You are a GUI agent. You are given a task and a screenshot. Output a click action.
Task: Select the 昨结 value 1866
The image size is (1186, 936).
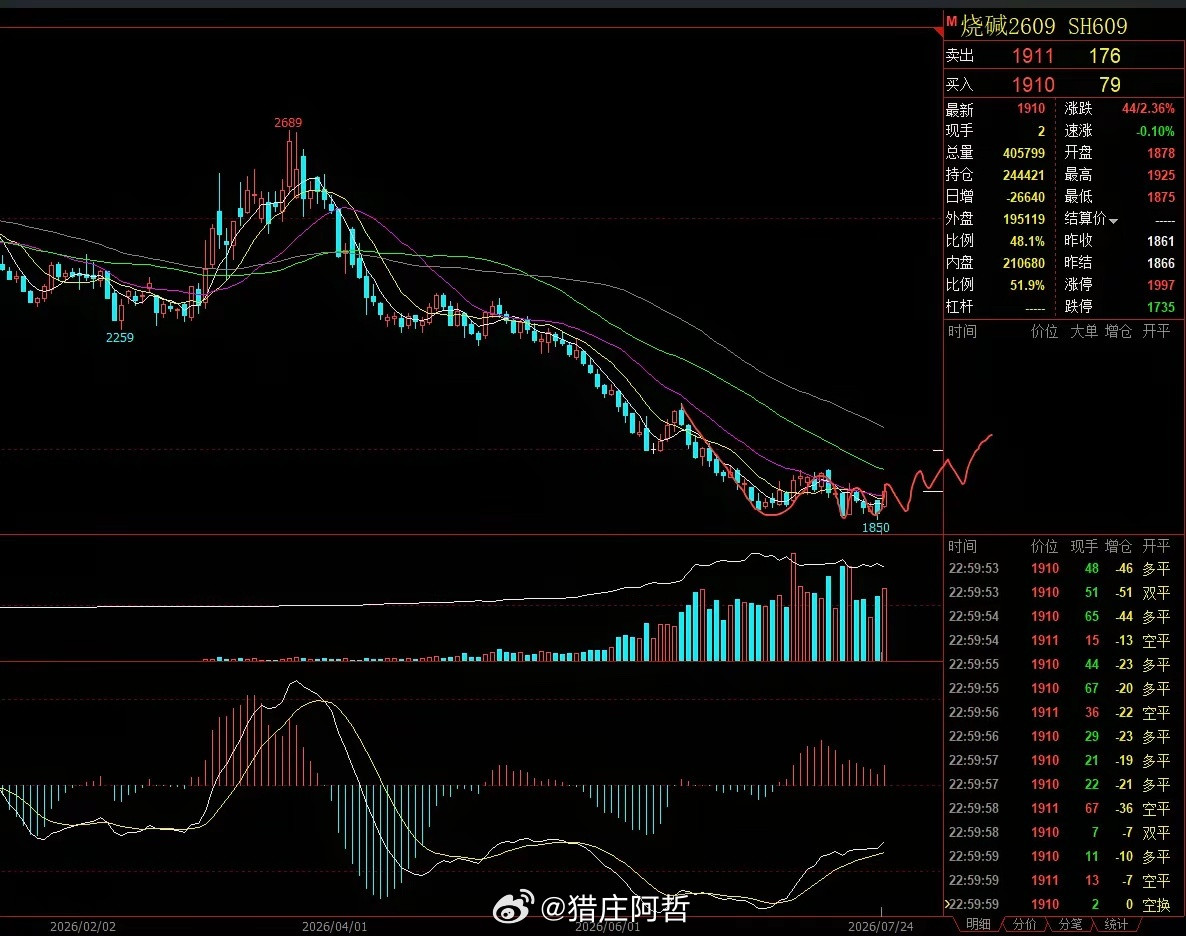point(1161,263)
